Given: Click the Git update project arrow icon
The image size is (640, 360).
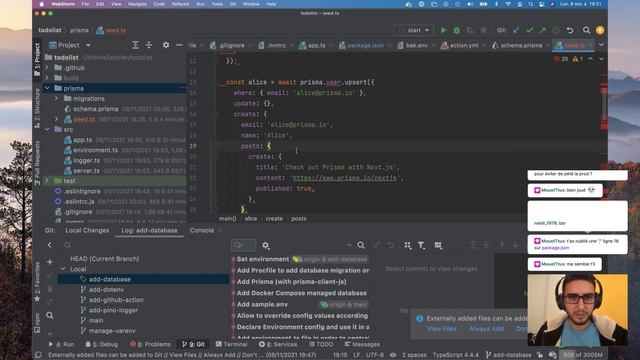Looking at the screenshot, I should tap(516, 30).
